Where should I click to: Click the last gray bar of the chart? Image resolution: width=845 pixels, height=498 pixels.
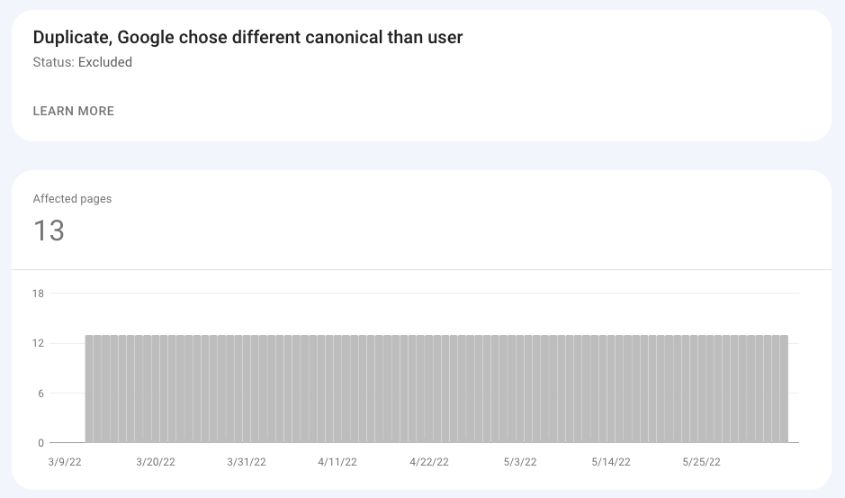784,389
